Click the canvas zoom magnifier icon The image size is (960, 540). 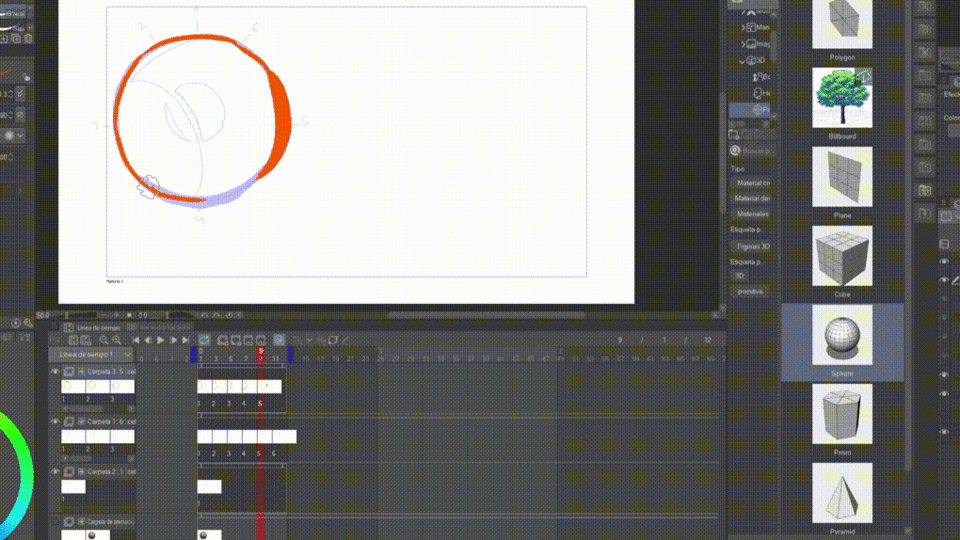pos(28,323)
